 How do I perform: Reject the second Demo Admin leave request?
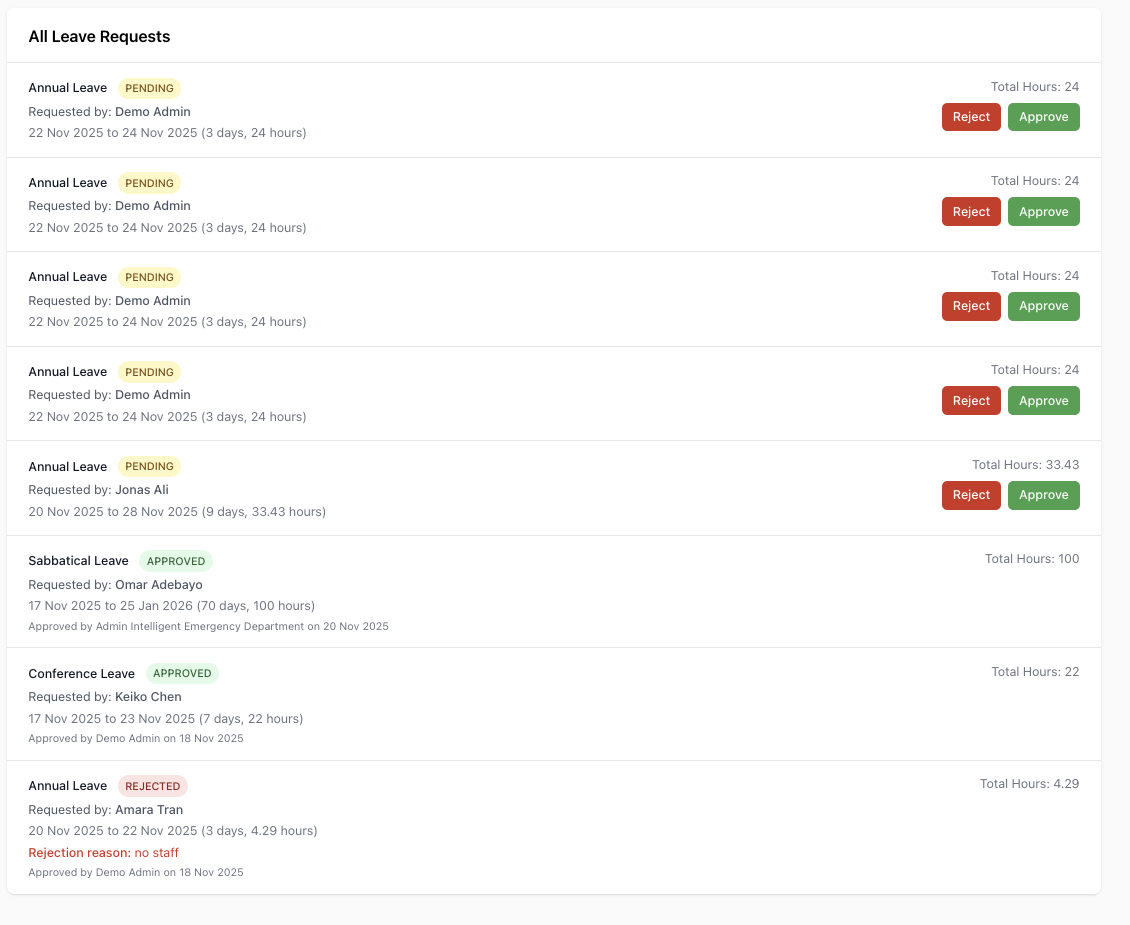point(971,212)
